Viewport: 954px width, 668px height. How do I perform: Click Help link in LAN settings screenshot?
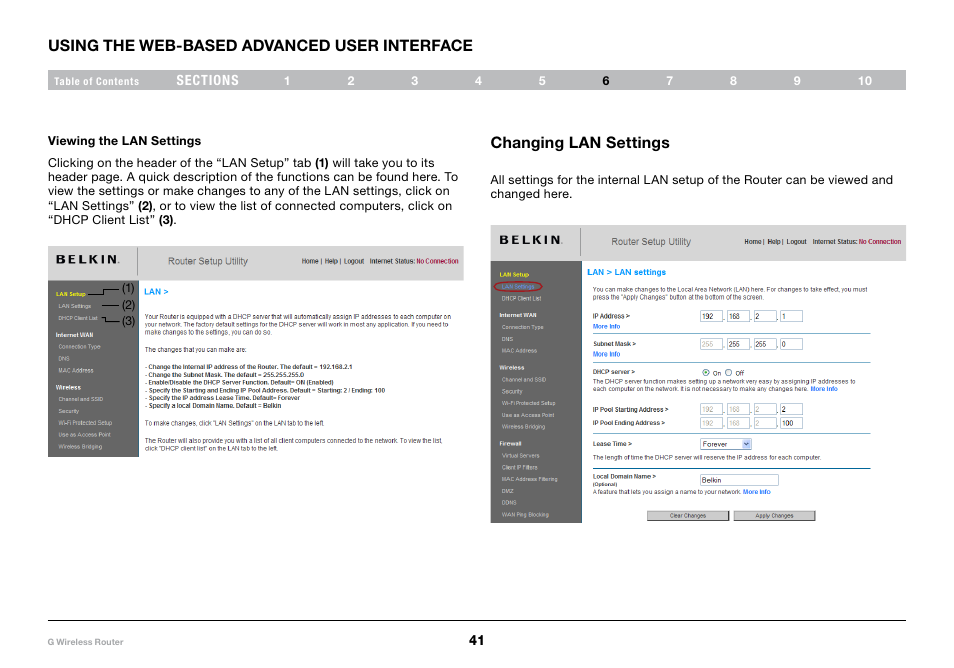tap(774, 242)
